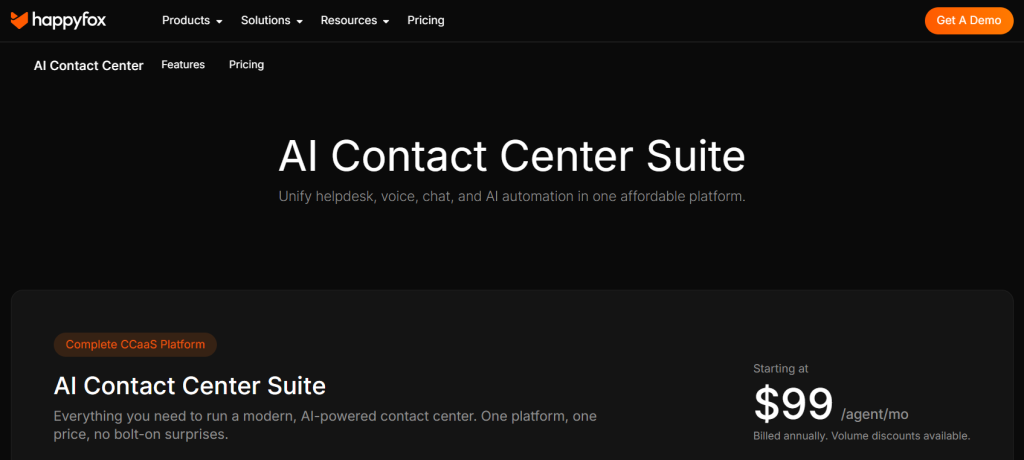The width and height of the screenshot is (1024, 460).
Task: Go to Pricing in the top navigation bar
Action: [x=426, y=20]
